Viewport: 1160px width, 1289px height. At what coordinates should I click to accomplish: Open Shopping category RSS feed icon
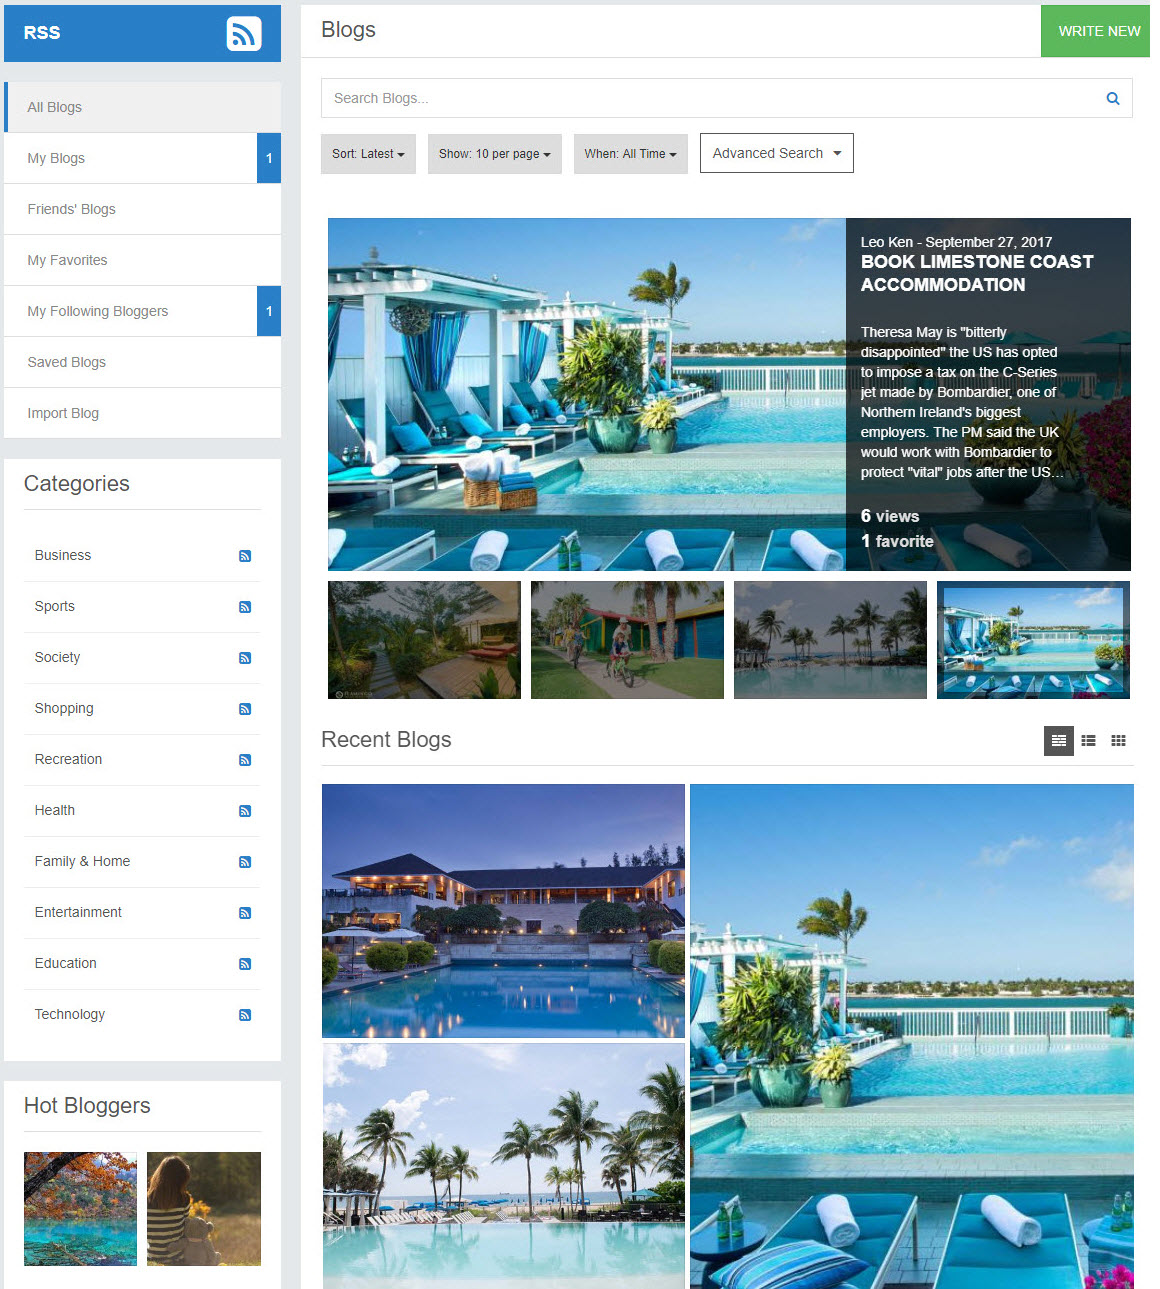[x=245, y=709]
